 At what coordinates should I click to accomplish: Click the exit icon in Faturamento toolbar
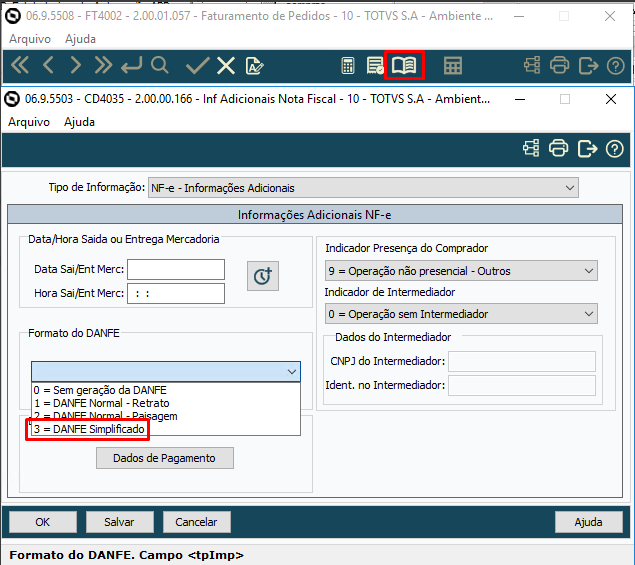coord(588,66)
